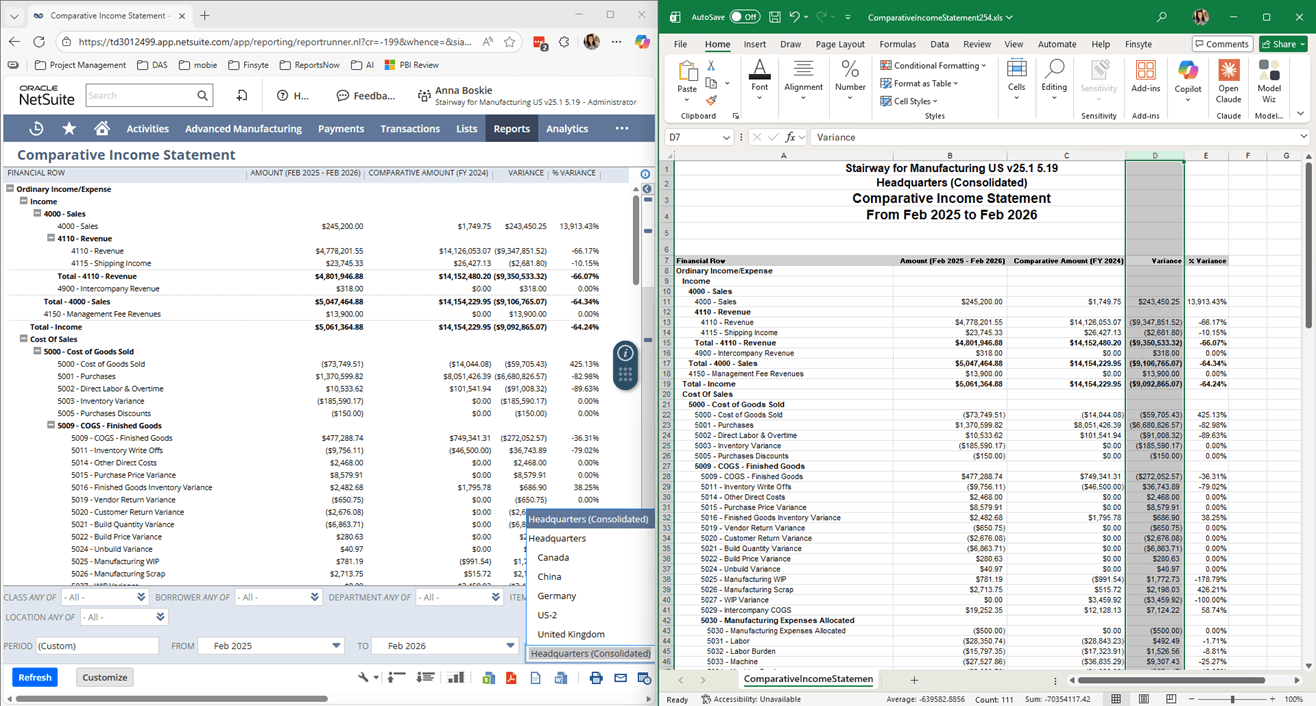Export NetSuite report to Excel icon
1316x706 pixels.
pos(489,677)
